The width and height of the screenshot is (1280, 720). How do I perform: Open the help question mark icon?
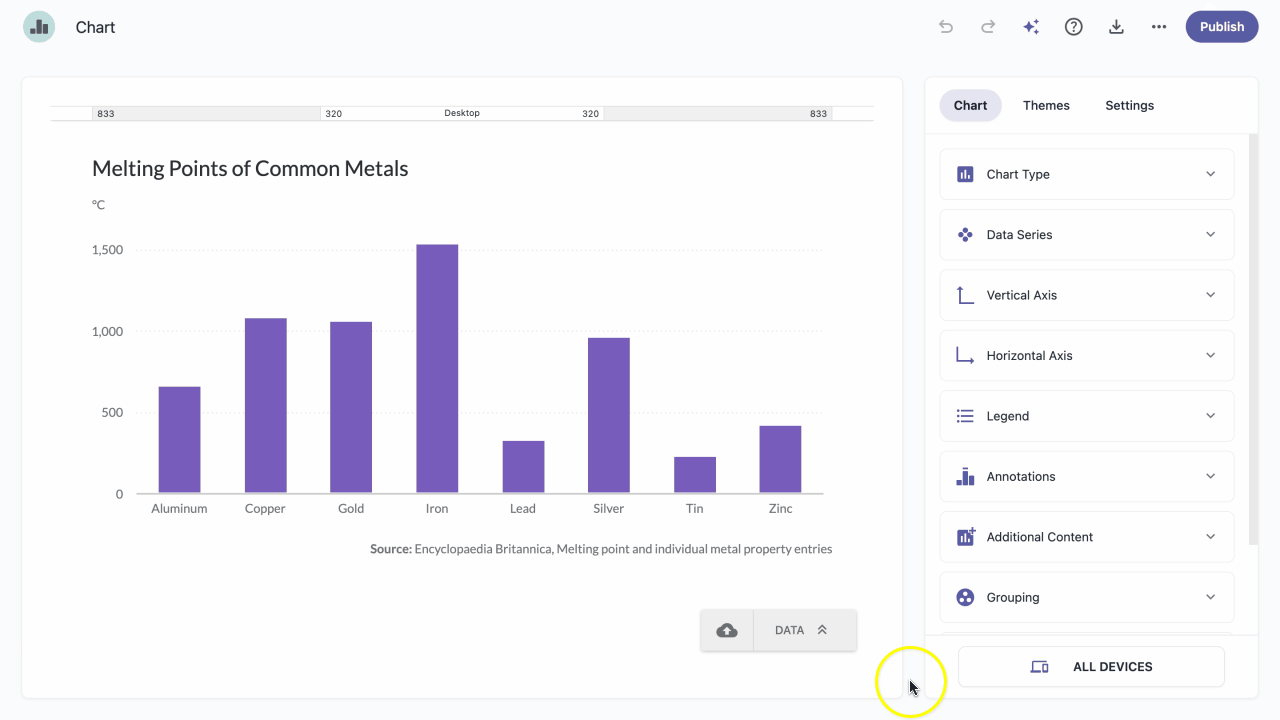1074,27
